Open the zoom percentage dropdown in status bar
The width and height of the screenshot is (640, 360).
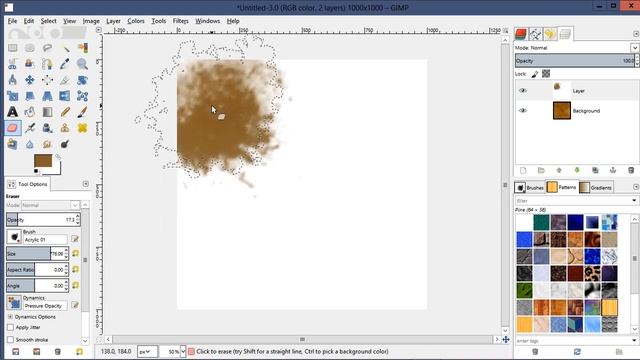coord(183,351)
